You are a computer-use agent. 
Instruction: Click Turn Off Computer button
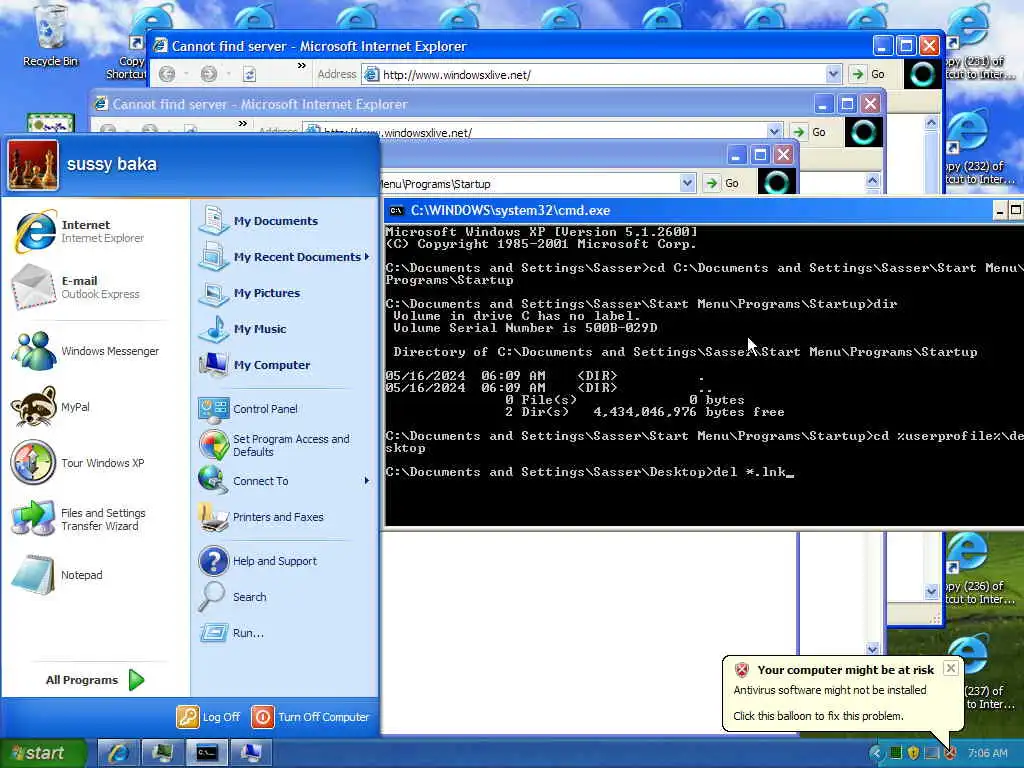[x=311, y=717]
